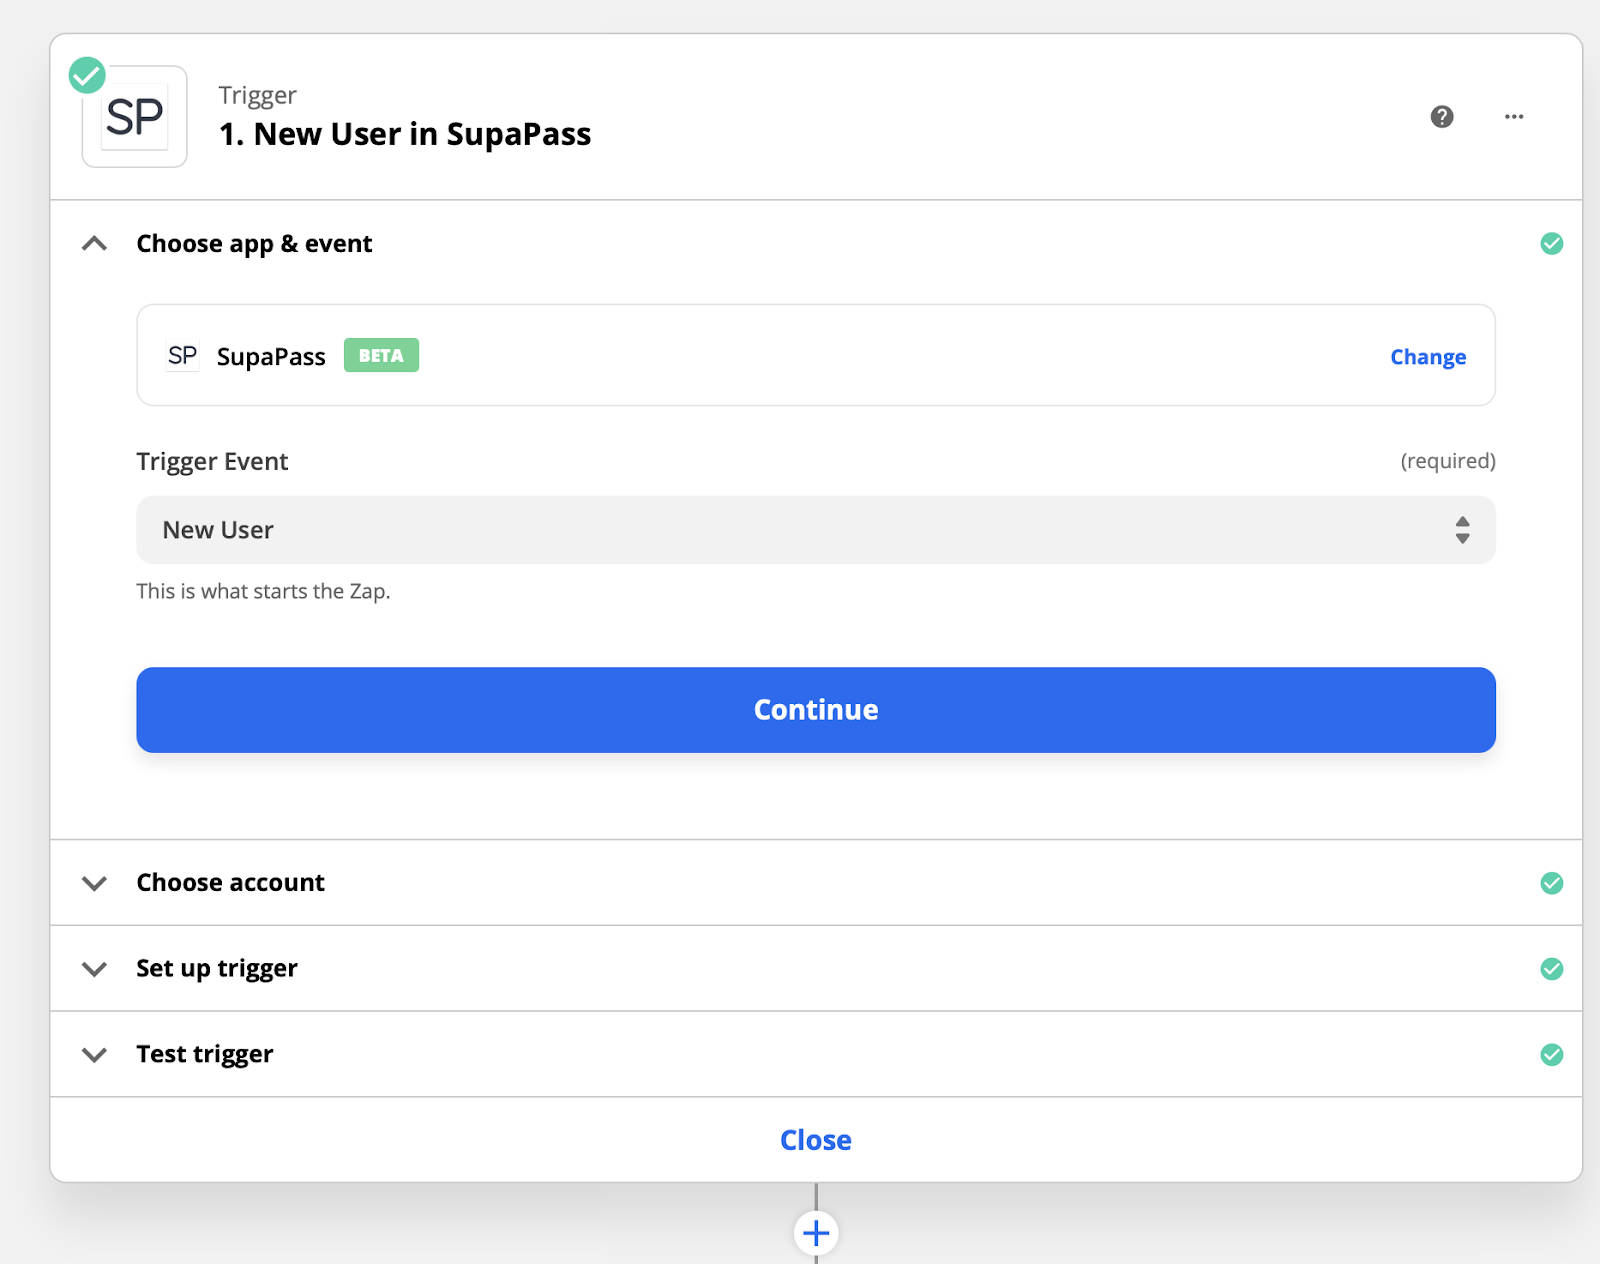The image size is (1600, 1264).
Task: Expand the Test trigger section
Action: [95, 1055]
